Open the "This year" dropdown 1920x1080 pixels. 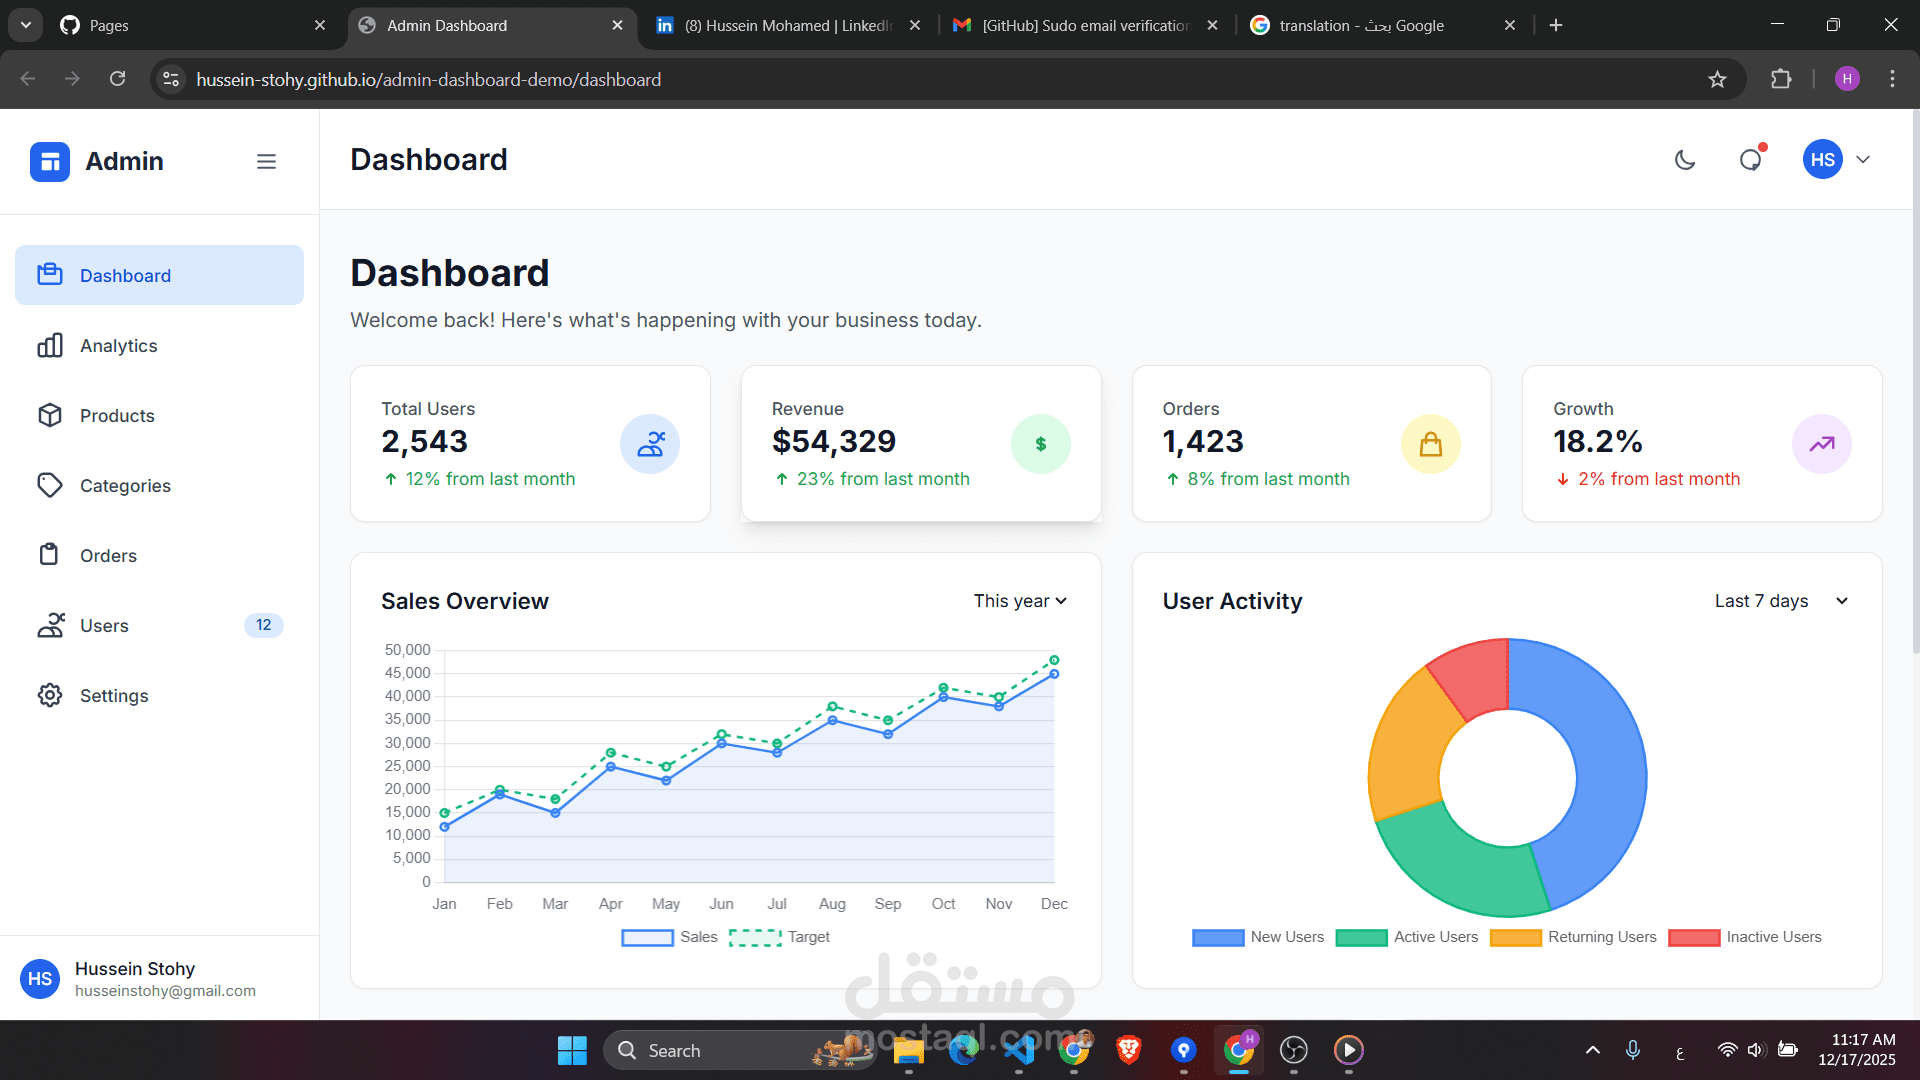pos(1019,601)
